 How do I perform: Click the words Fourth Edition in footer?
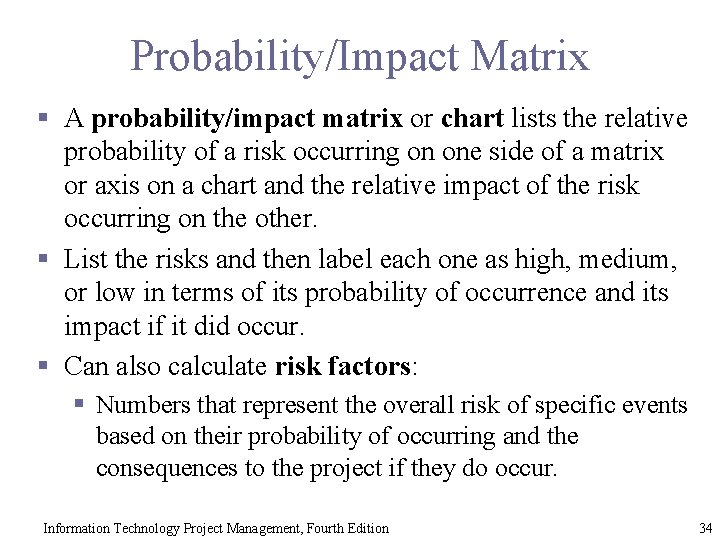[348, 529]
